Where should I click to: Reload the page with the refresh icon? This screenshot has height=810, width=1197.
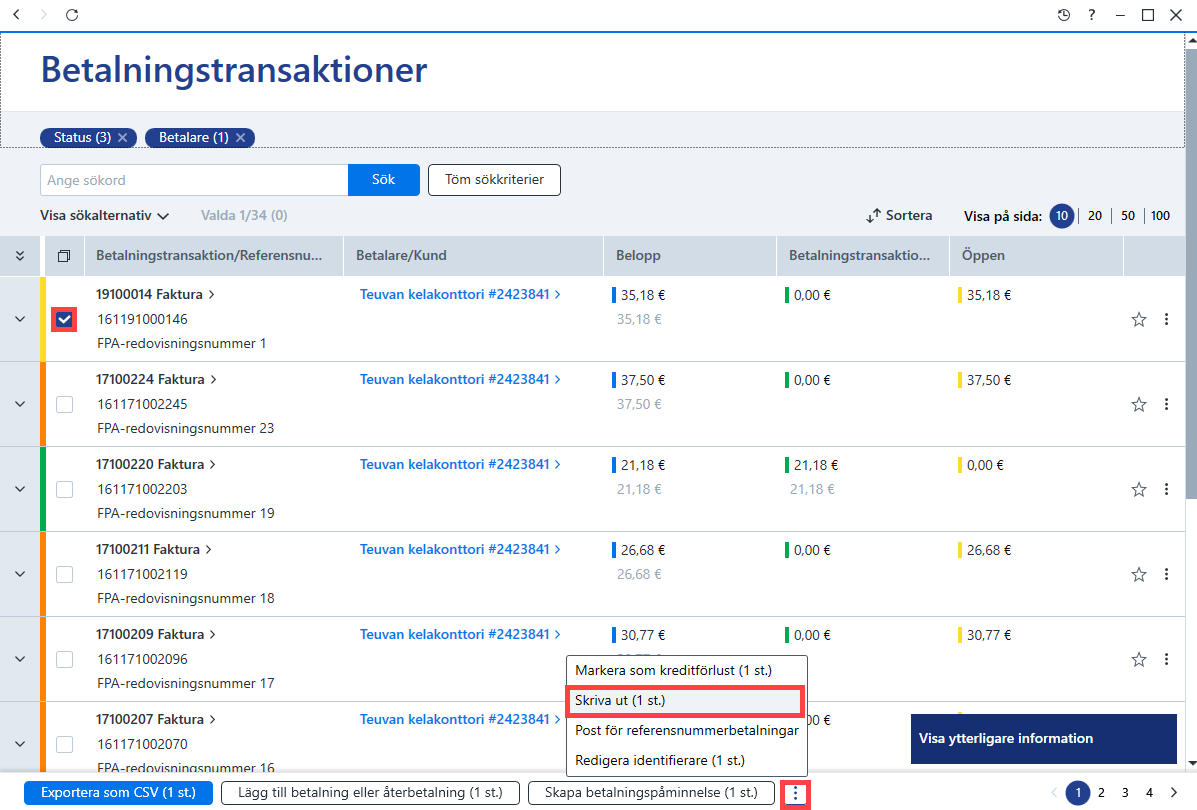[x=72, y=15]
